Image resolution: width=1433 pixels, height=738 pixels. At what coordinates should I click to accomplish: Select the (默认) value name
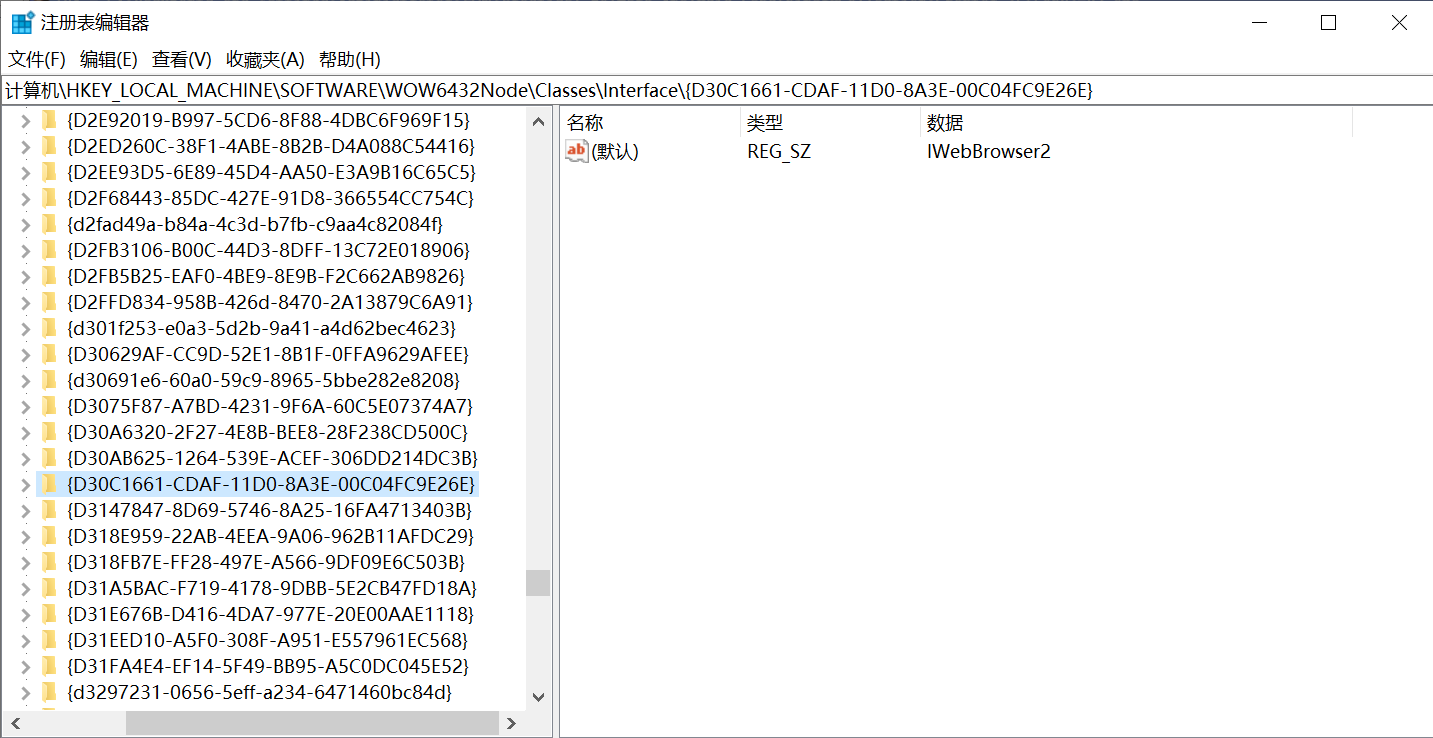coord(615,152)
